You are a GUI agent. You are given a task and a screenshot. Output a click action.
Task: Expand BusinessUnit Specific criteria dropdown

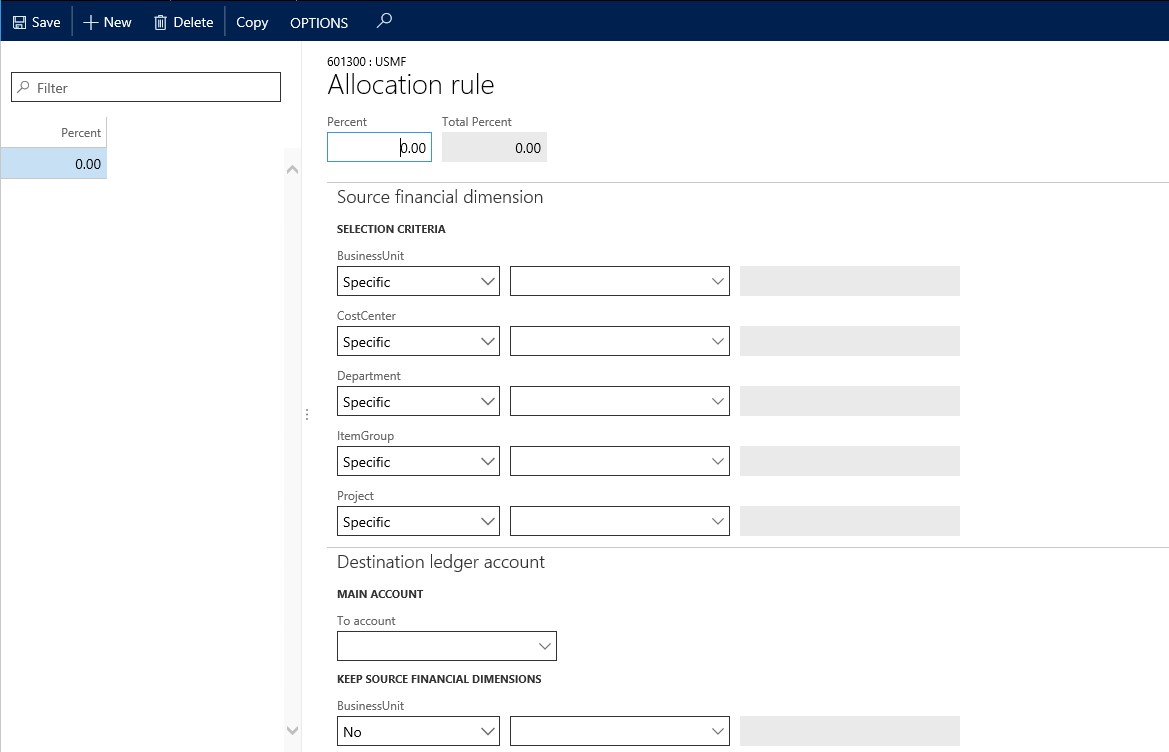(488, 282)
